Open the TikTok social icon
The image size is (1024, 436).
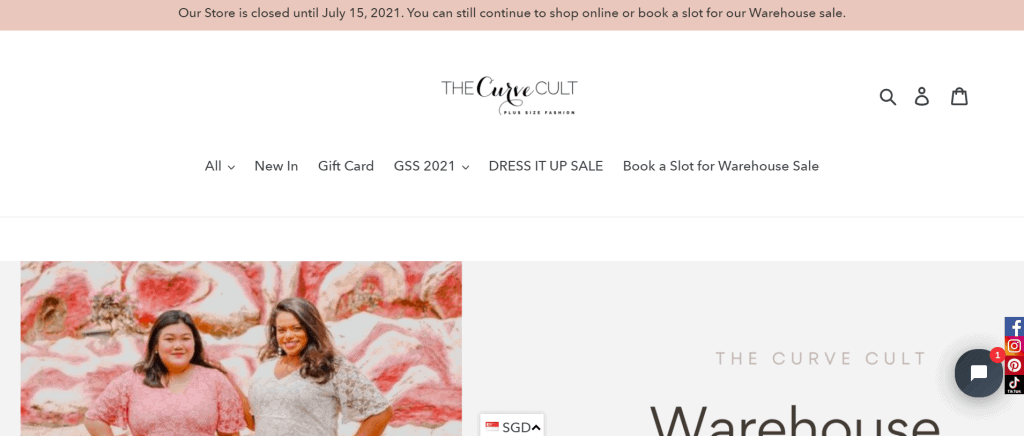(x=1014, y=384)
